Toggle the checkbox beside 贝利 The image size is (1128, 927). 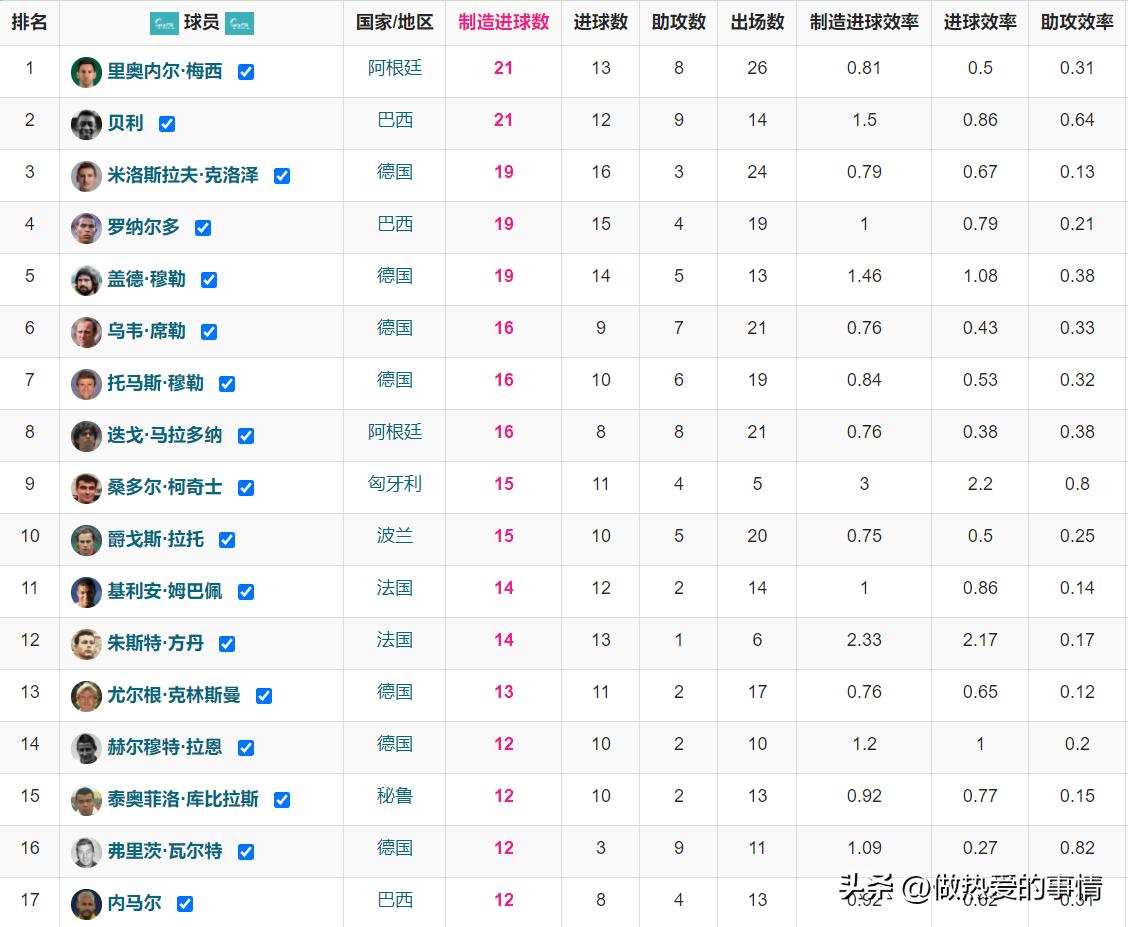click(x=167, y=123)
